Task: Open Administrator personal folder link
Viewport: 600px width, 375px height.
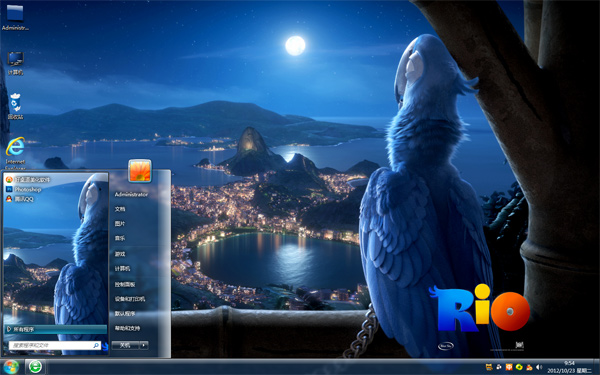Action: [x=131, y=194]
